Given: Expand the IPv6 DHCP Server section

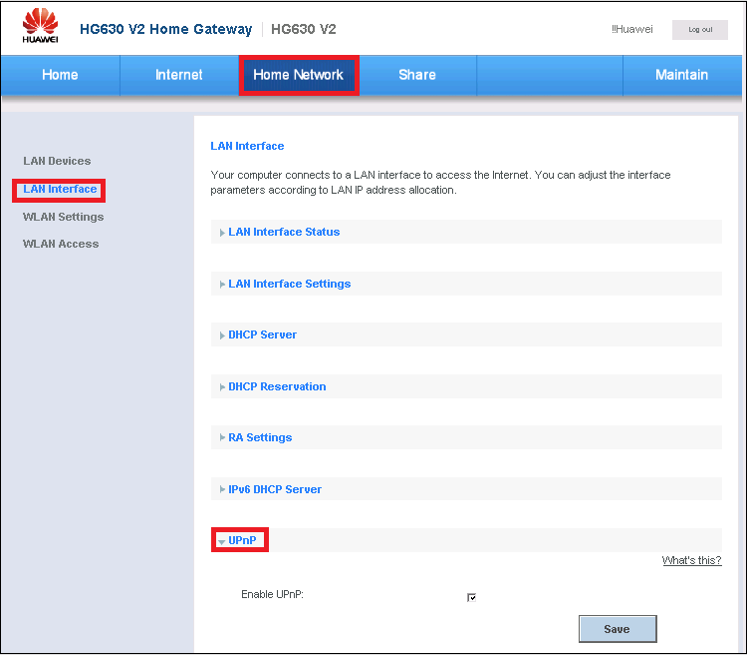Looking at the screenshot, I should (x=275, y=490).
